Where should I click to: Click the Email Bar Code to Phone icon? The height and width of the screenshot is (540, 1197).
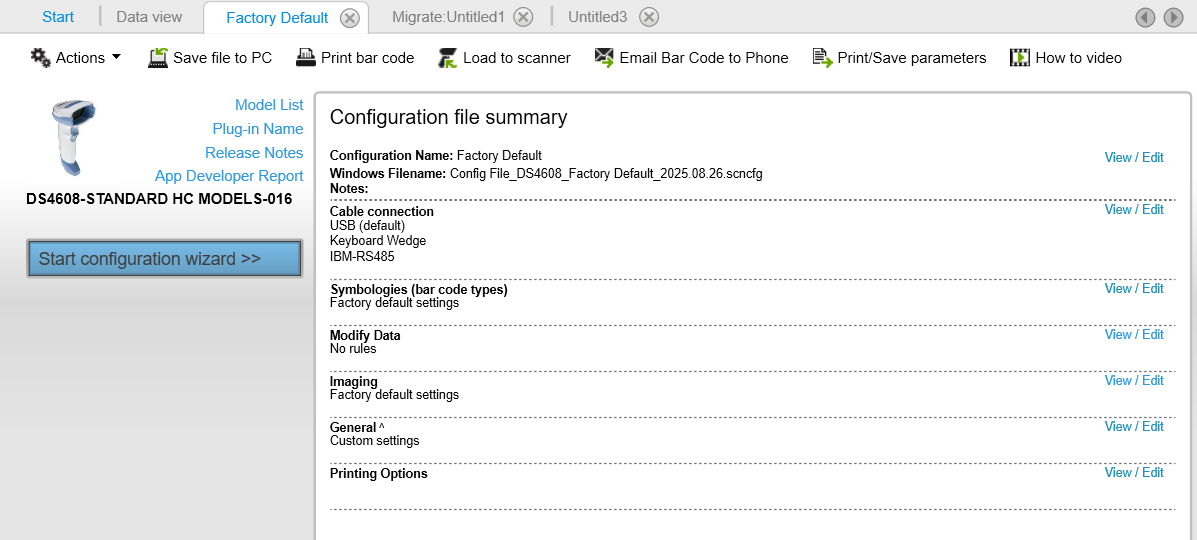click(x=604, y=58)
